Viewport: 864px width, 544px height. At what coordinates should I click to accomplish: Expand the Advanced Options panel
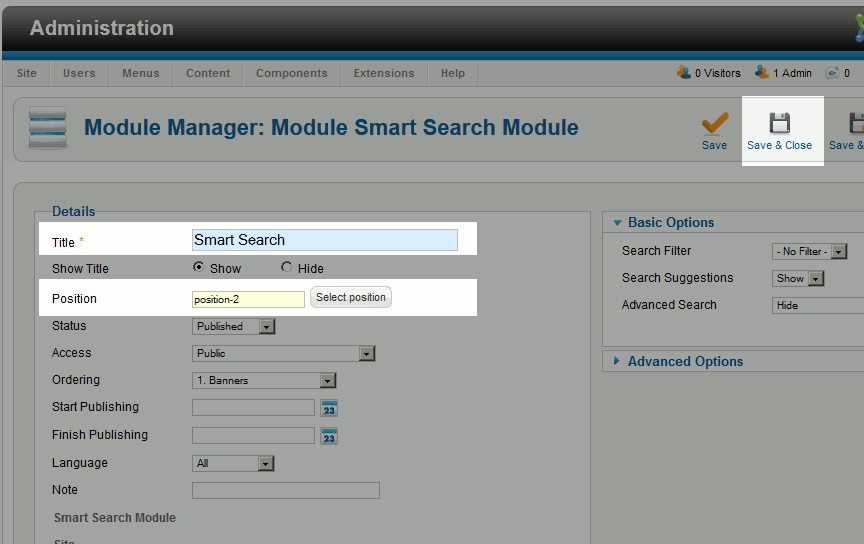pyautogui.click(x=684, y=361)
